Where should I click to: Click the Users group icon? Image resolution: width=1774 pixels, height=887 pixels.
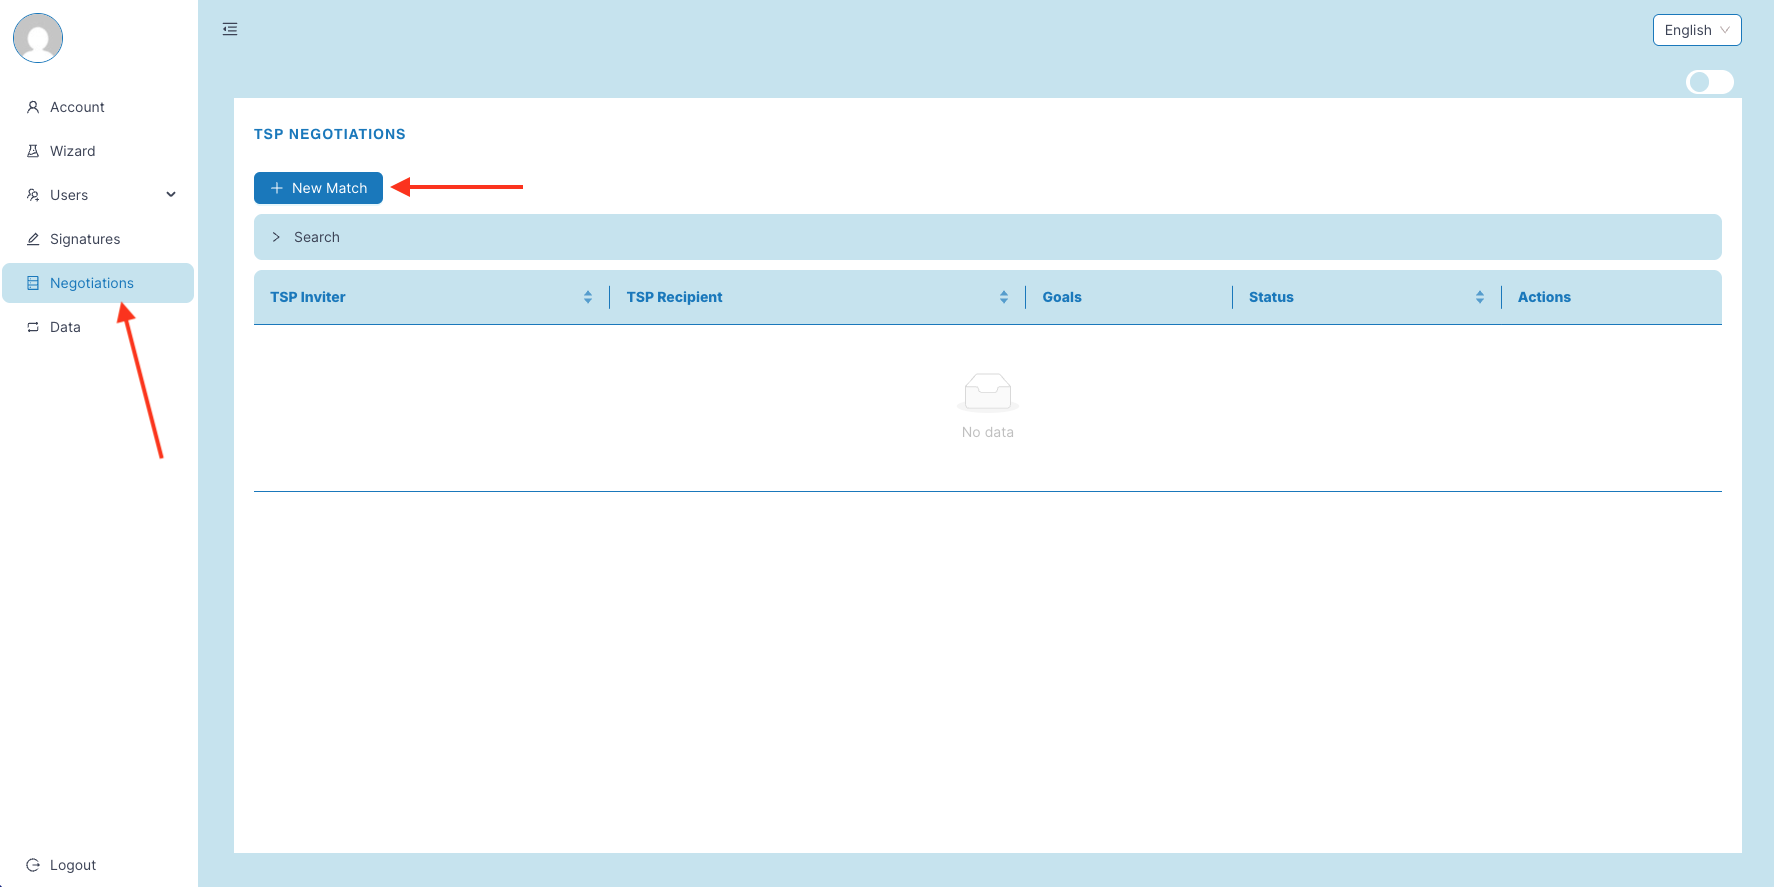pyautogui.click(x=33, y=195)
